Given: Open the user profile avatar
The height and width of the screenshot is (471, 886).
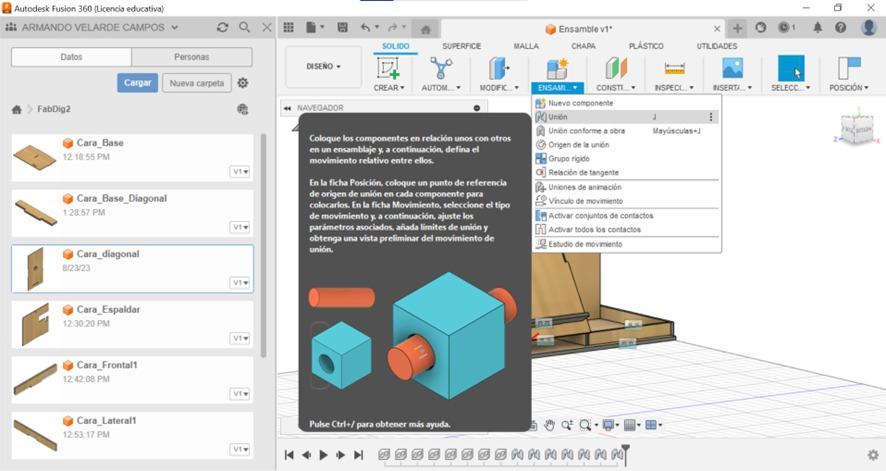Looking at the screenshot, I should coord(868,27).
